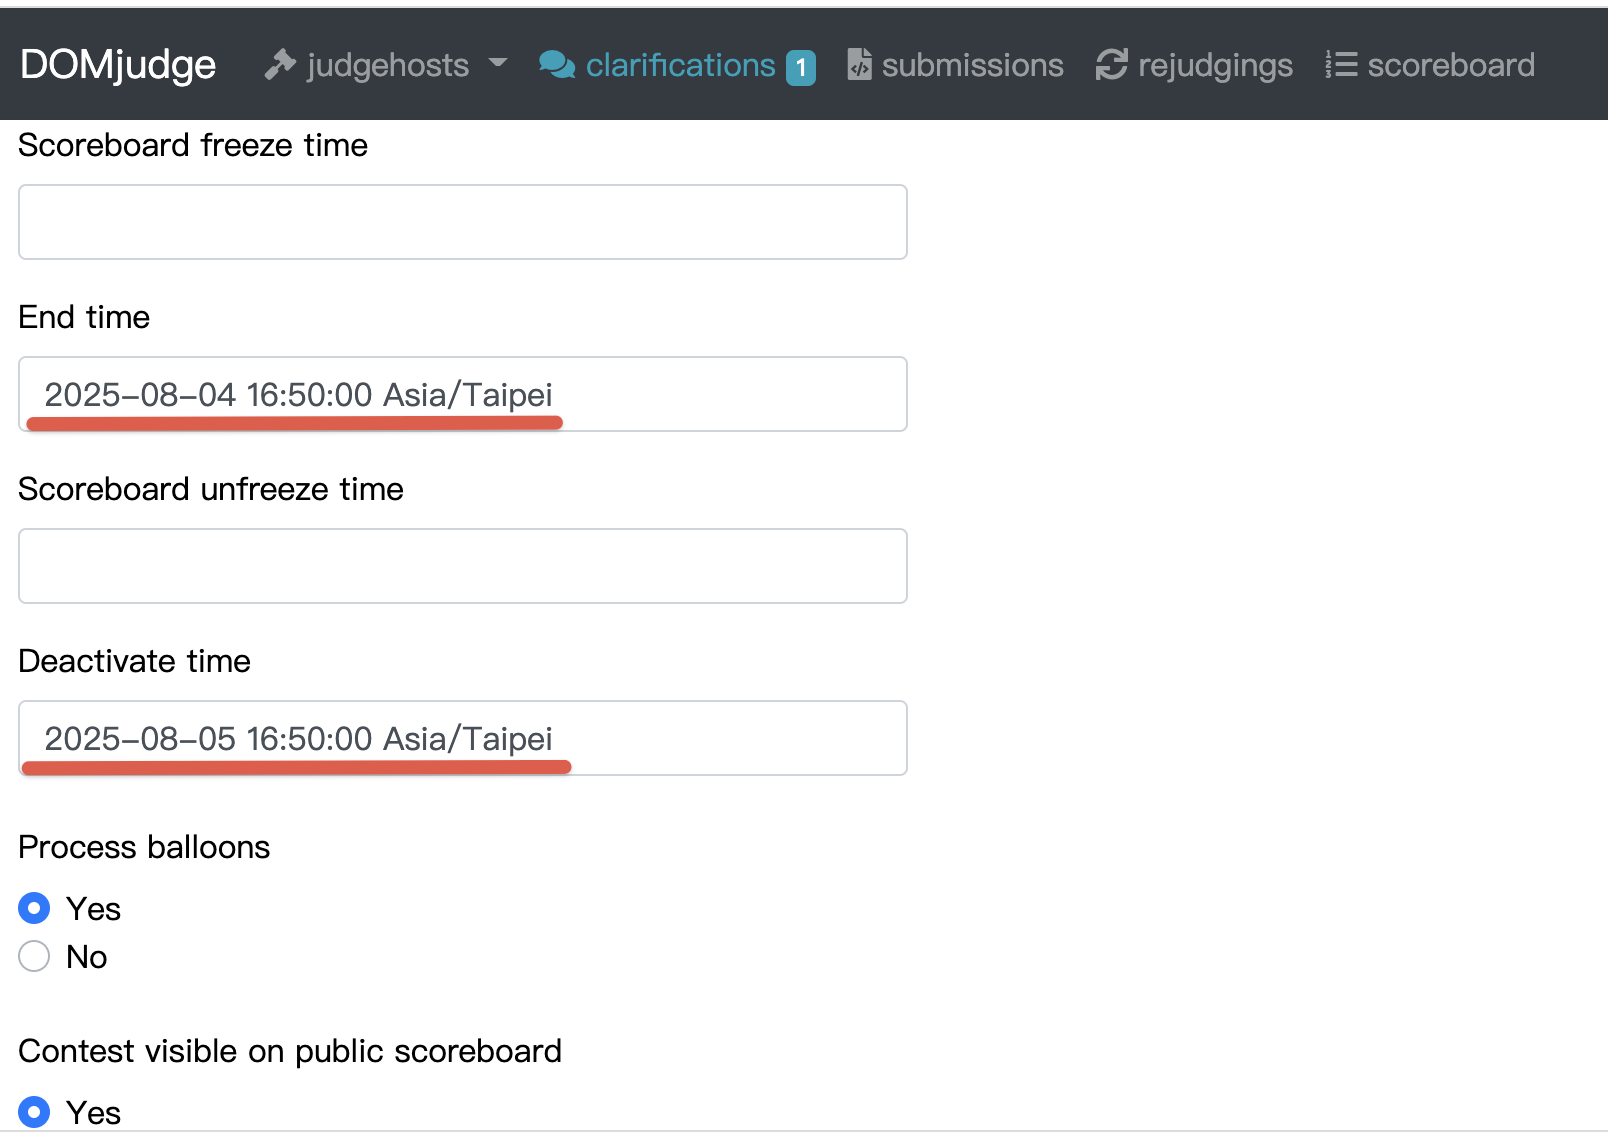Open the scoreboard page link

1450,65
